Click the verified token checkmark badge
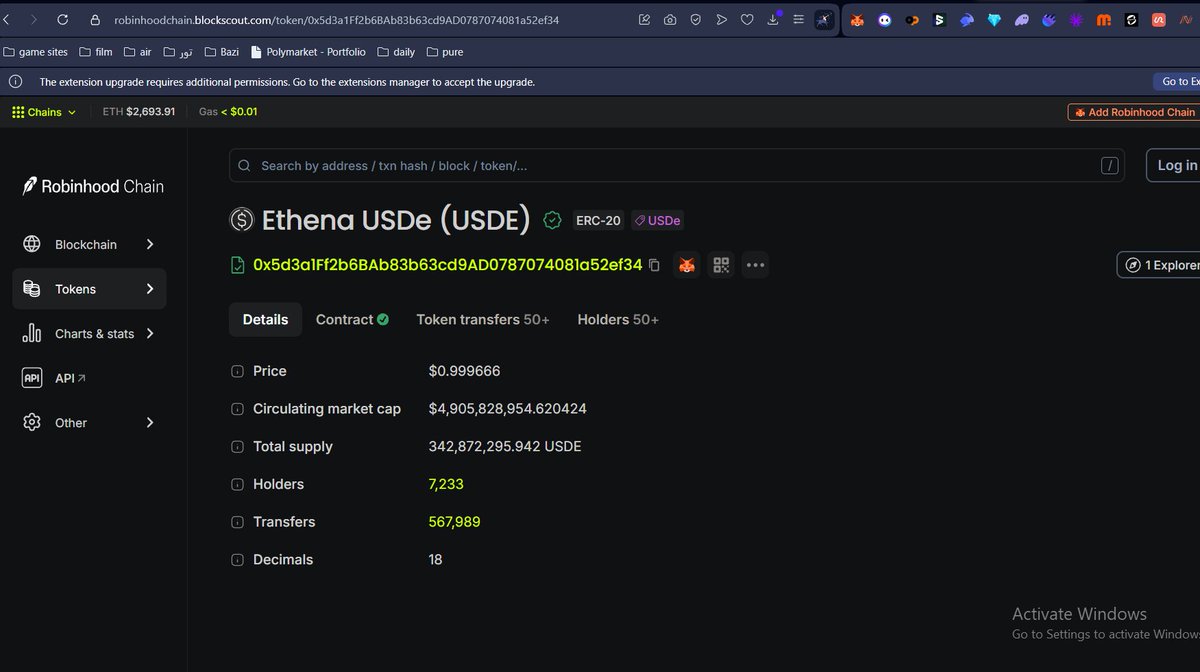Screen dimensions: 1200x672 552,220
